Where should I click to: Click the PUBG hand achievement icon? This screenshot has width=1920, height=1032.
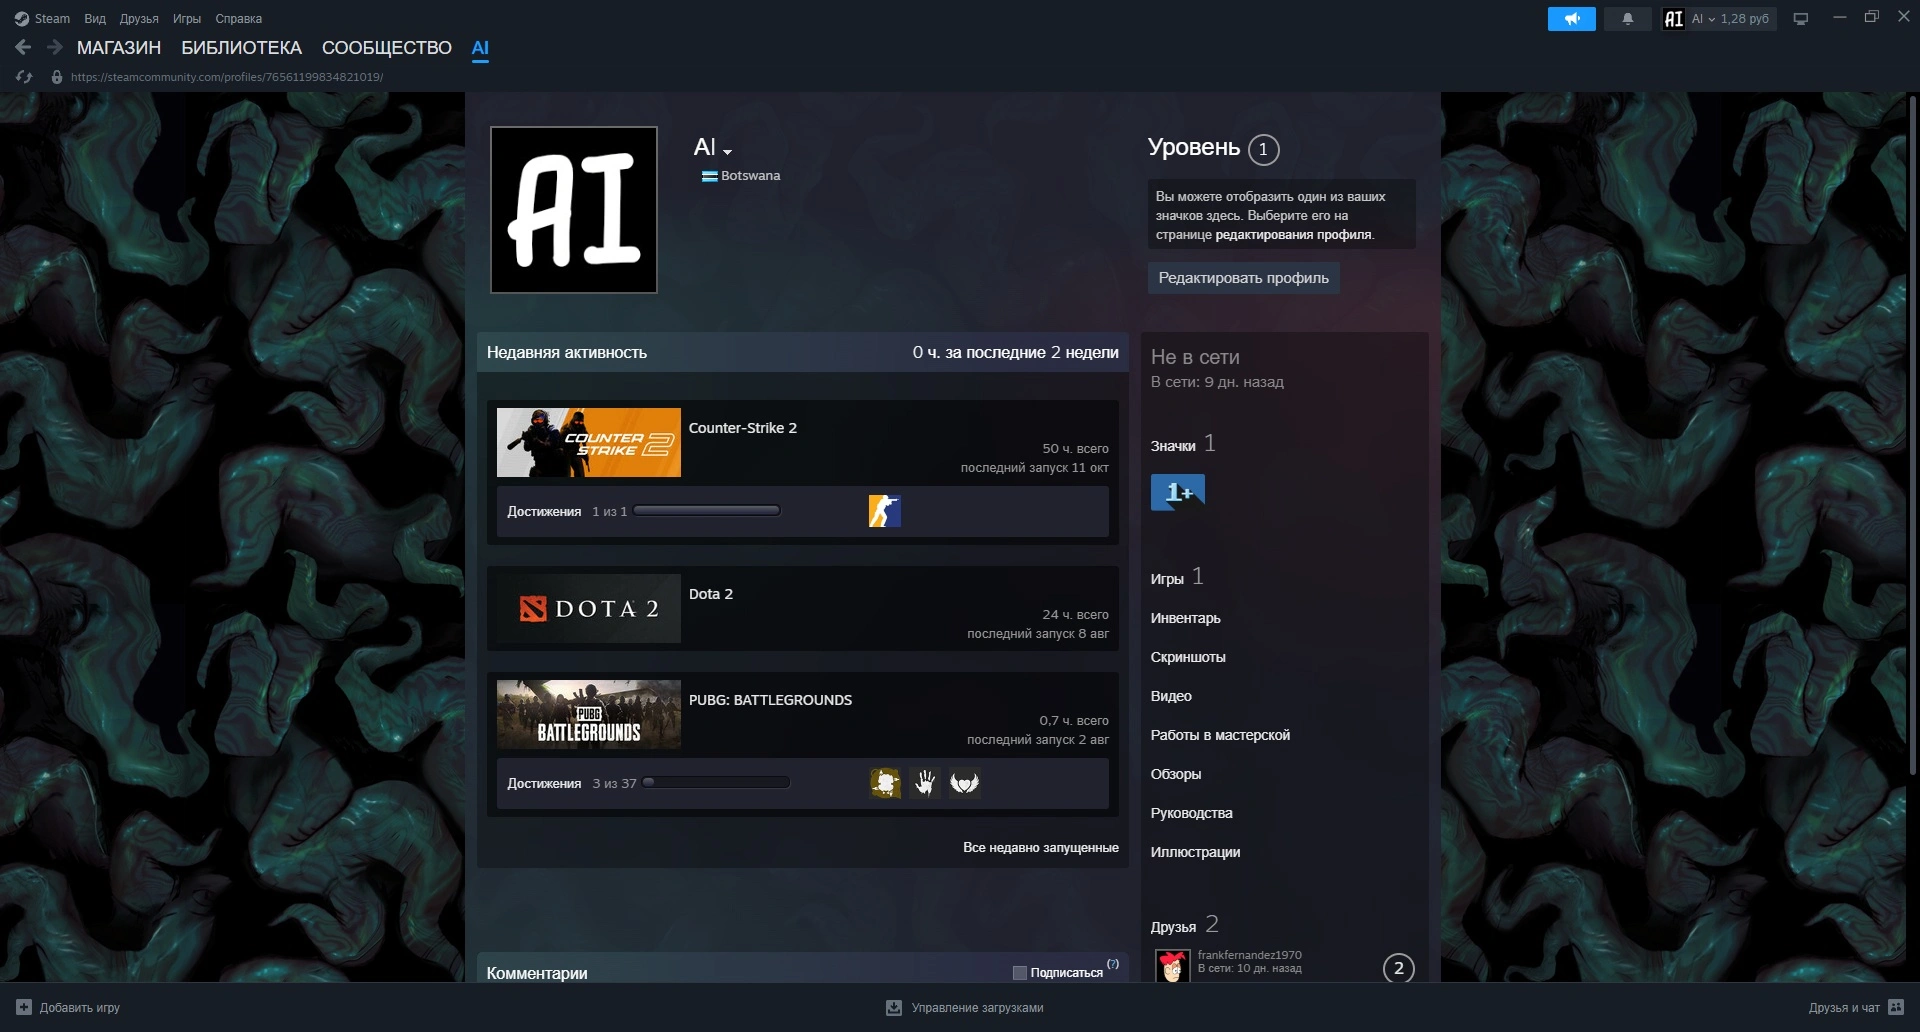[x=925, y=783]
